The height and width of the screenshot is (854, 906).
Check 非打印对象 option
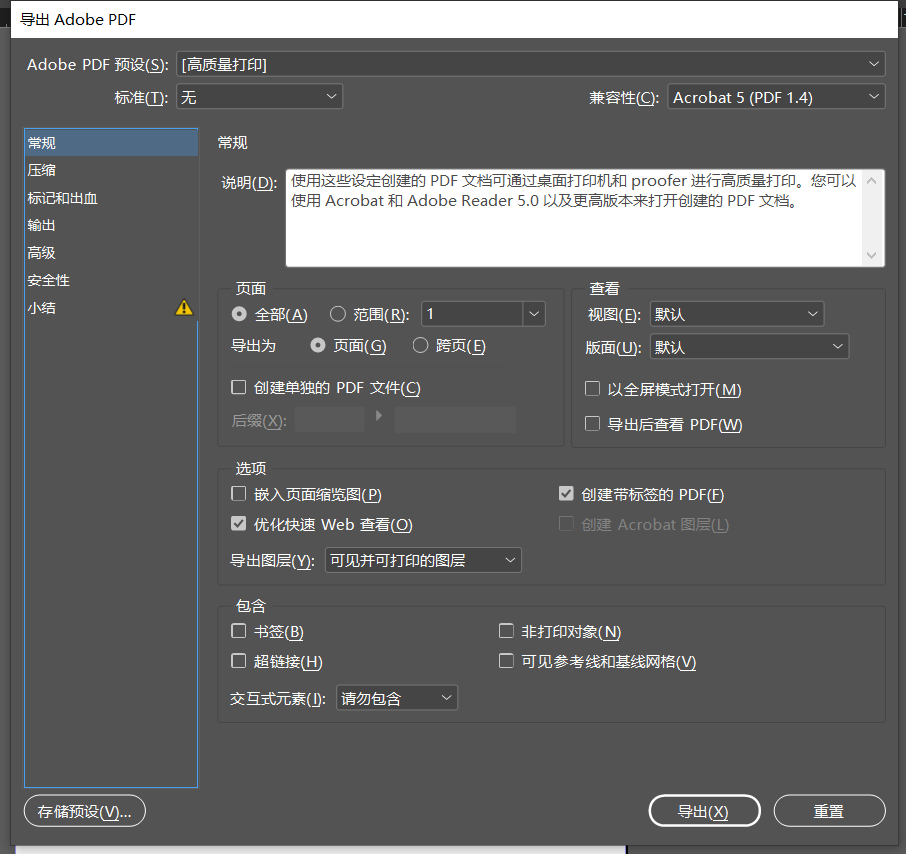(x=506, y=631)
